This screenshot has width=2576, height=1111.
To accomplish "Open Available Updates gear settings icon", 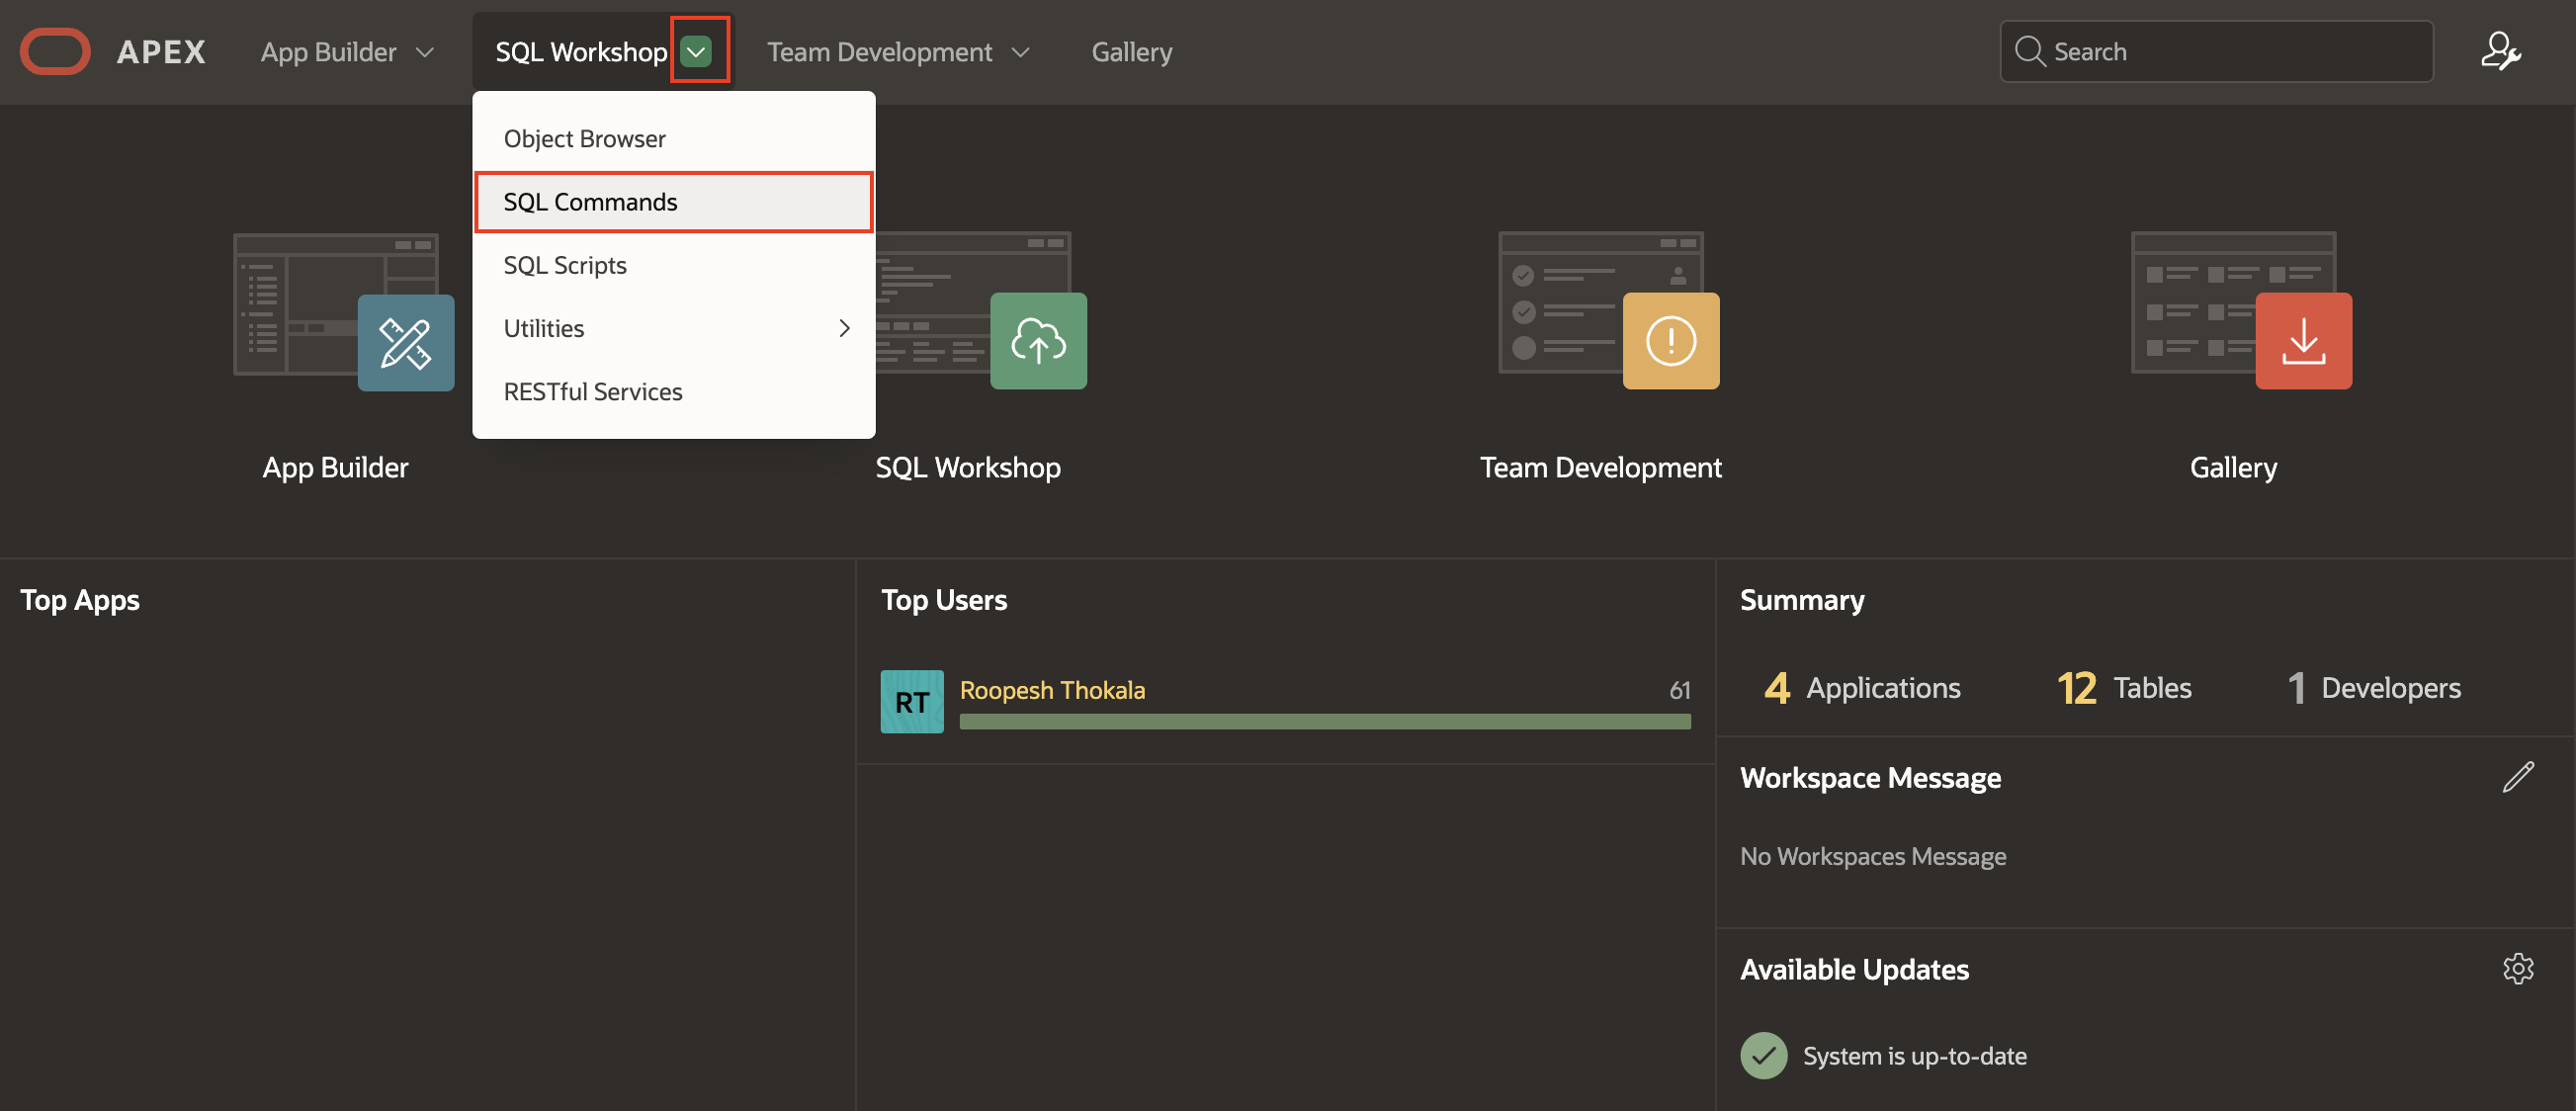I will [2518, 968].
